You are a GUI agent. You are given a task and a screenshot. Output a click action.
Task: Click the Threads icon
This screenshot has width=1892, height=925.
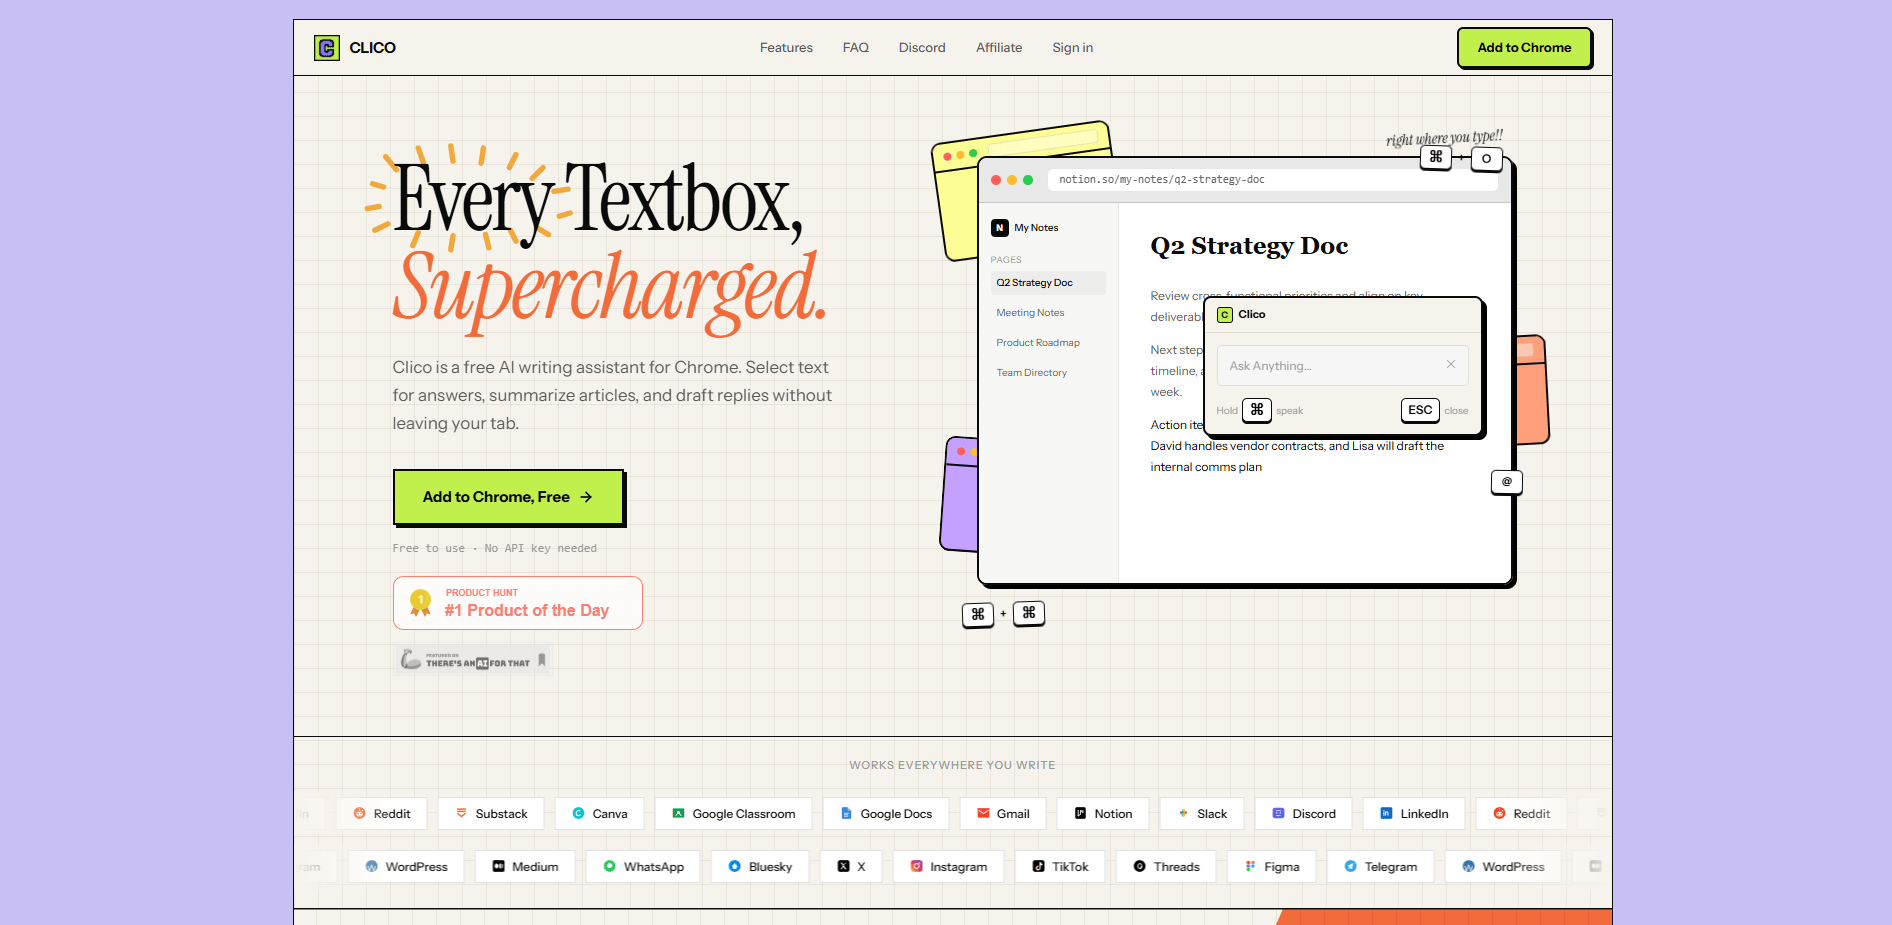pos(1139,867)
